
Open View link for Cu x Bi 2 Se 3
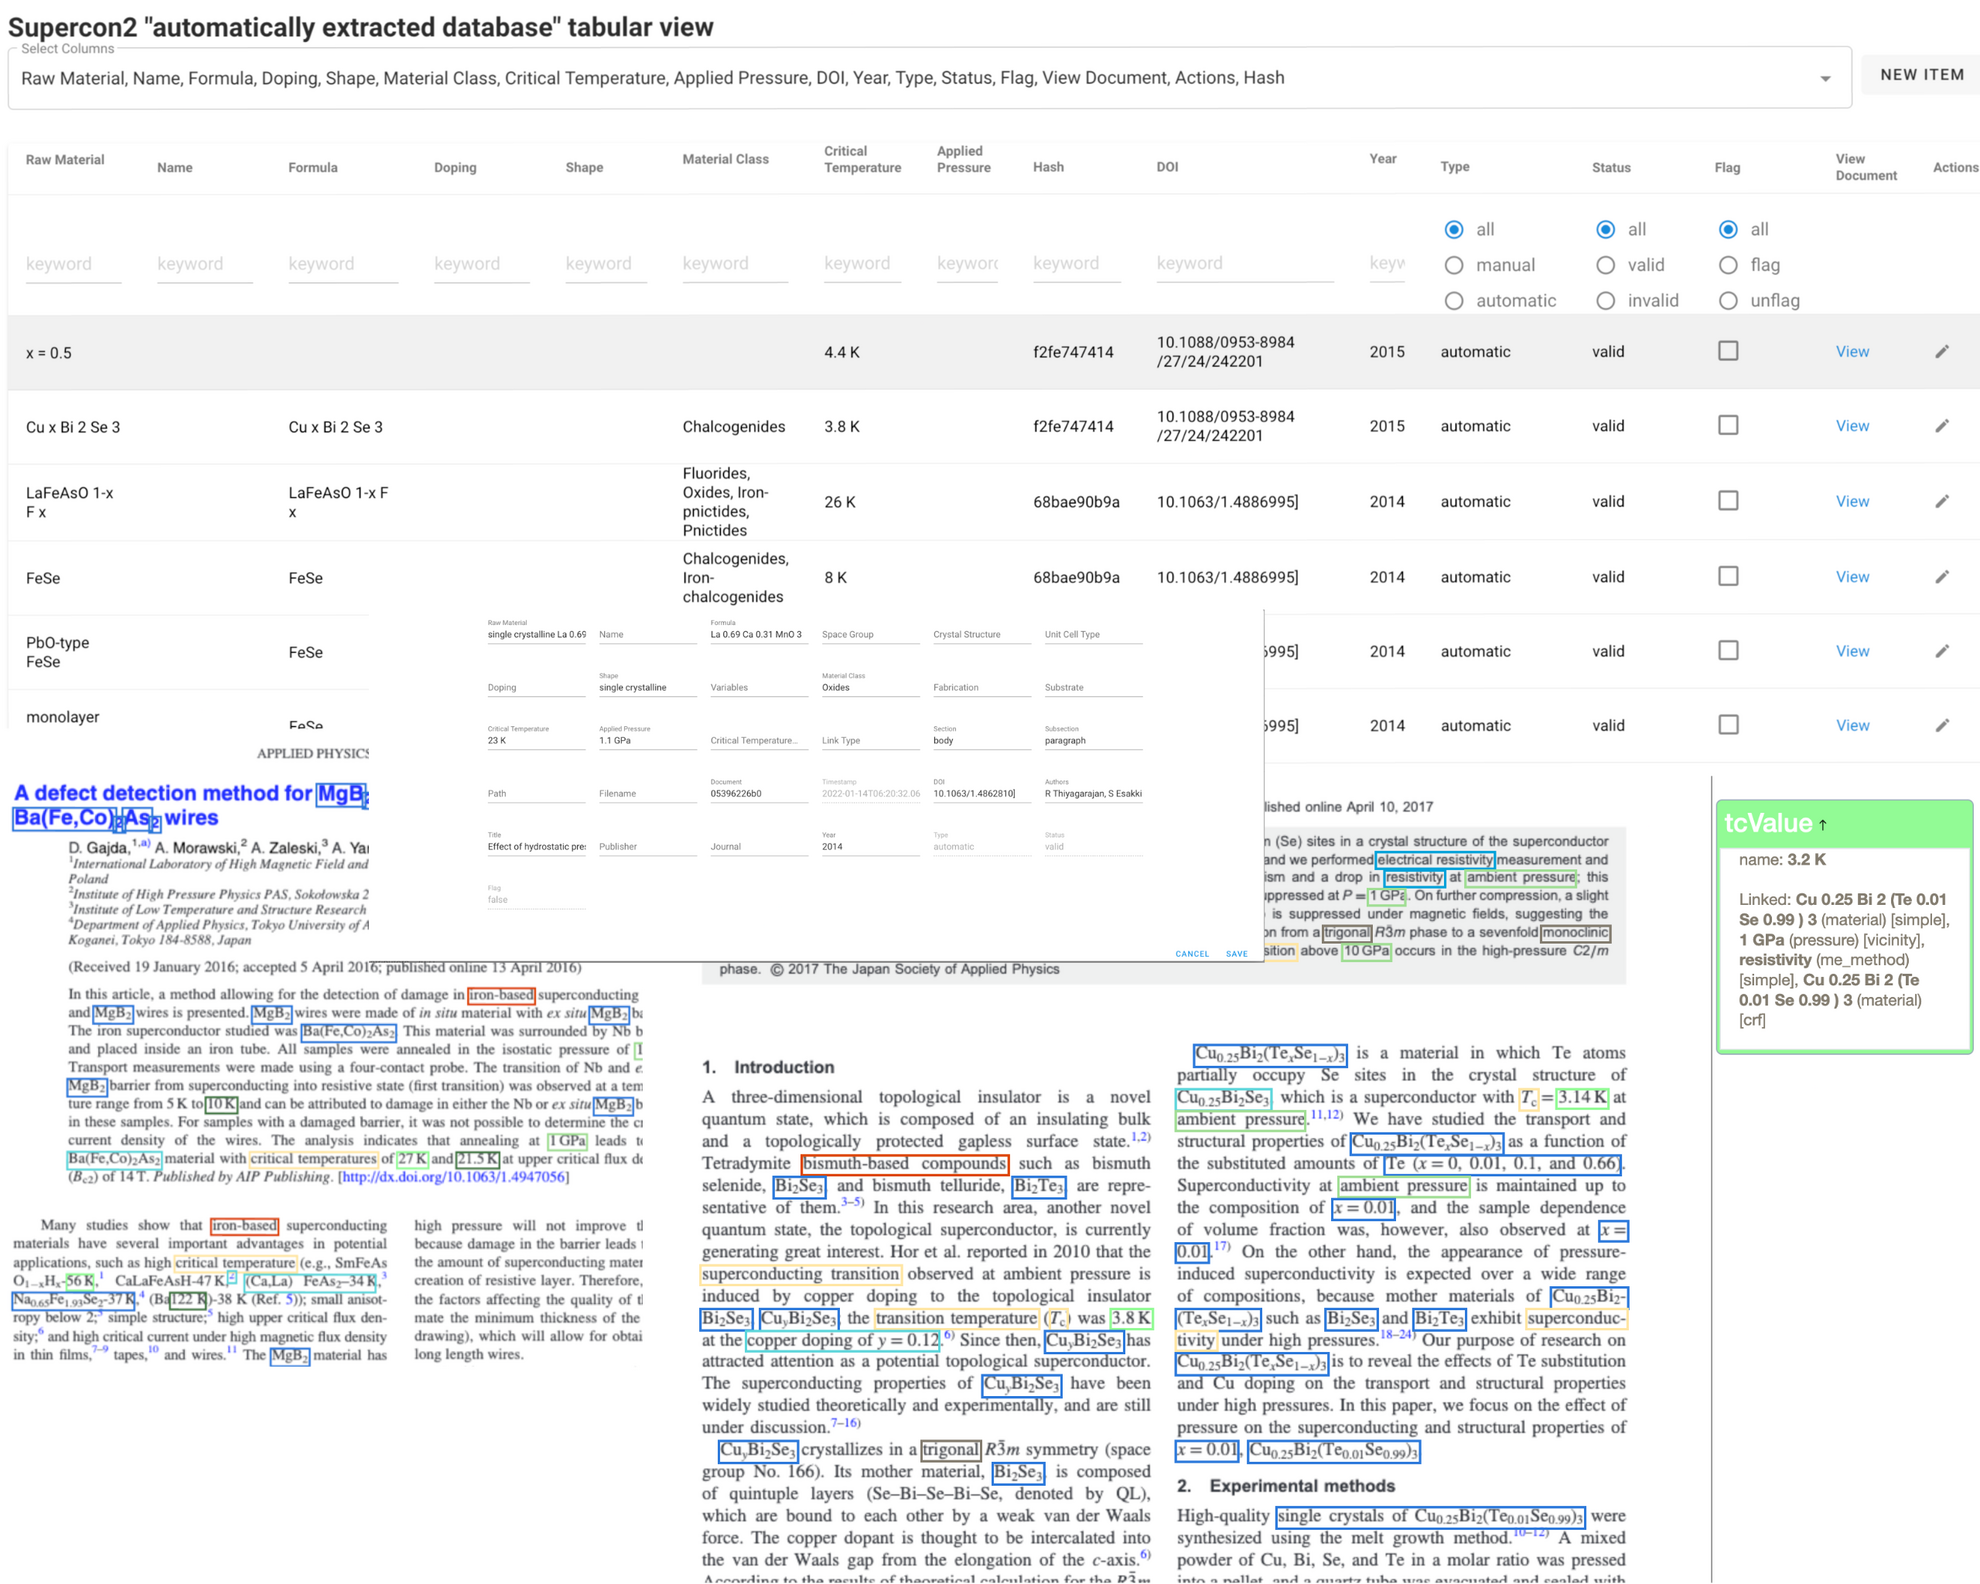[x=1852, y=426]
